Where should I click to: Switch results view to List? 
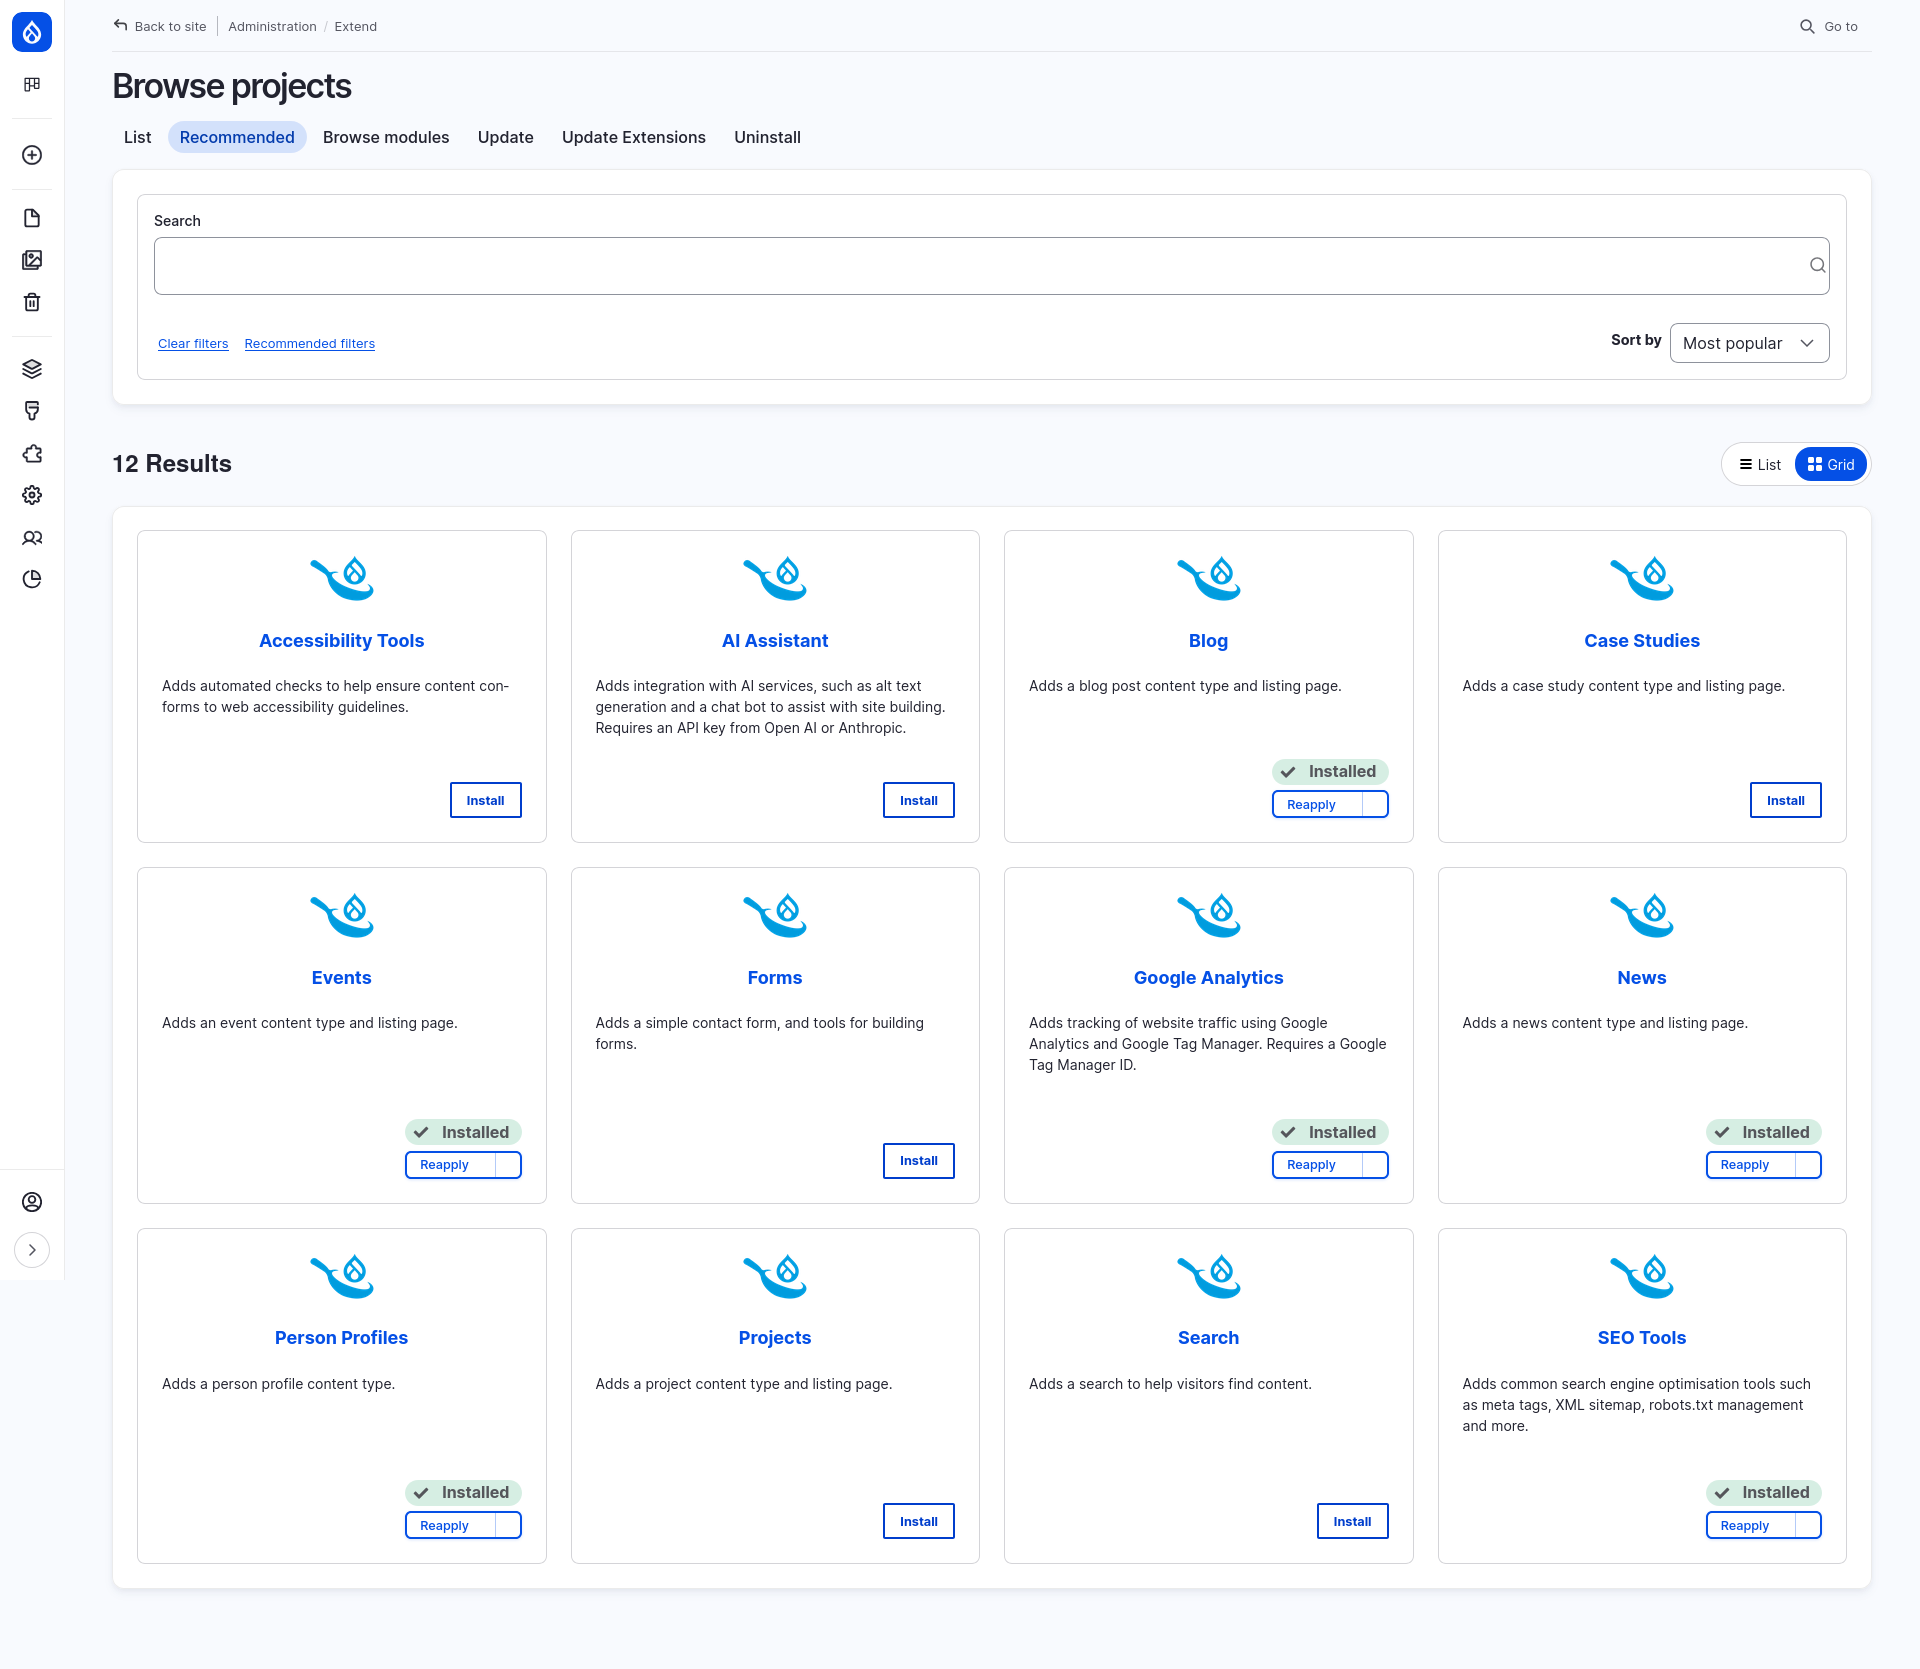tap(1759, 464)
